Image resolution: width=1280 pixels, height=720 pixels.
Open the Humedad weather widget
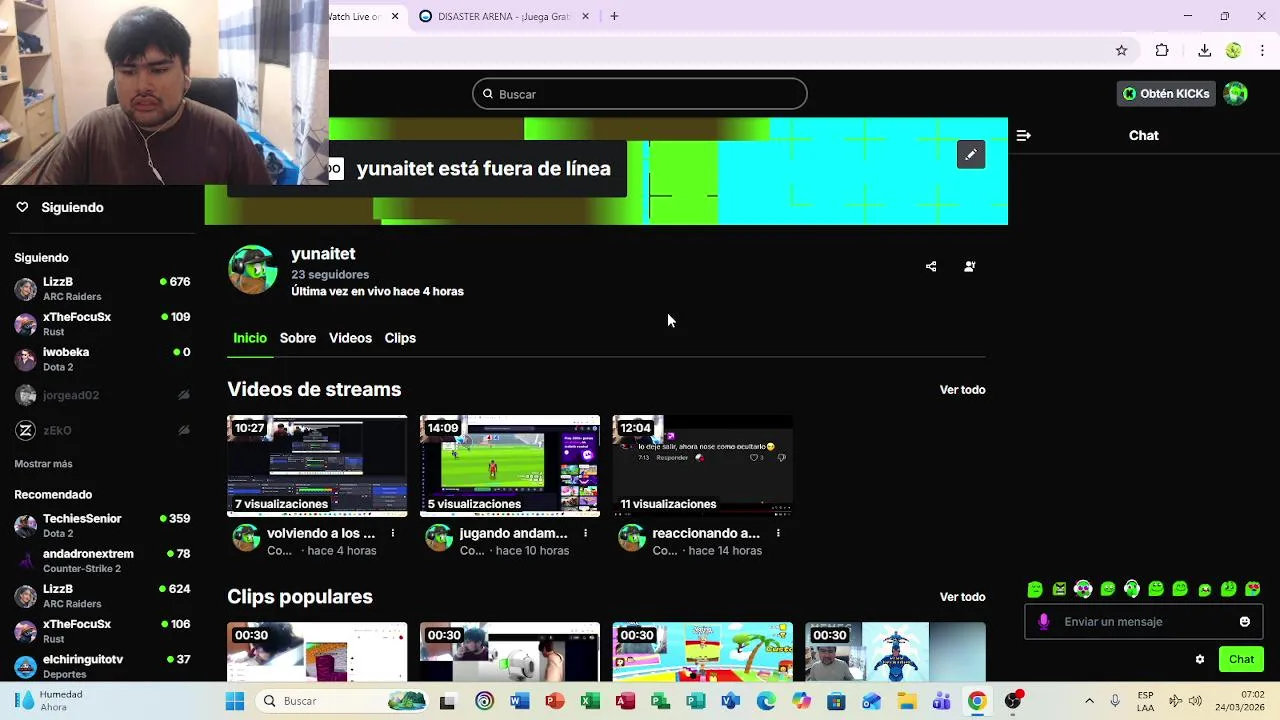point(50,701)
